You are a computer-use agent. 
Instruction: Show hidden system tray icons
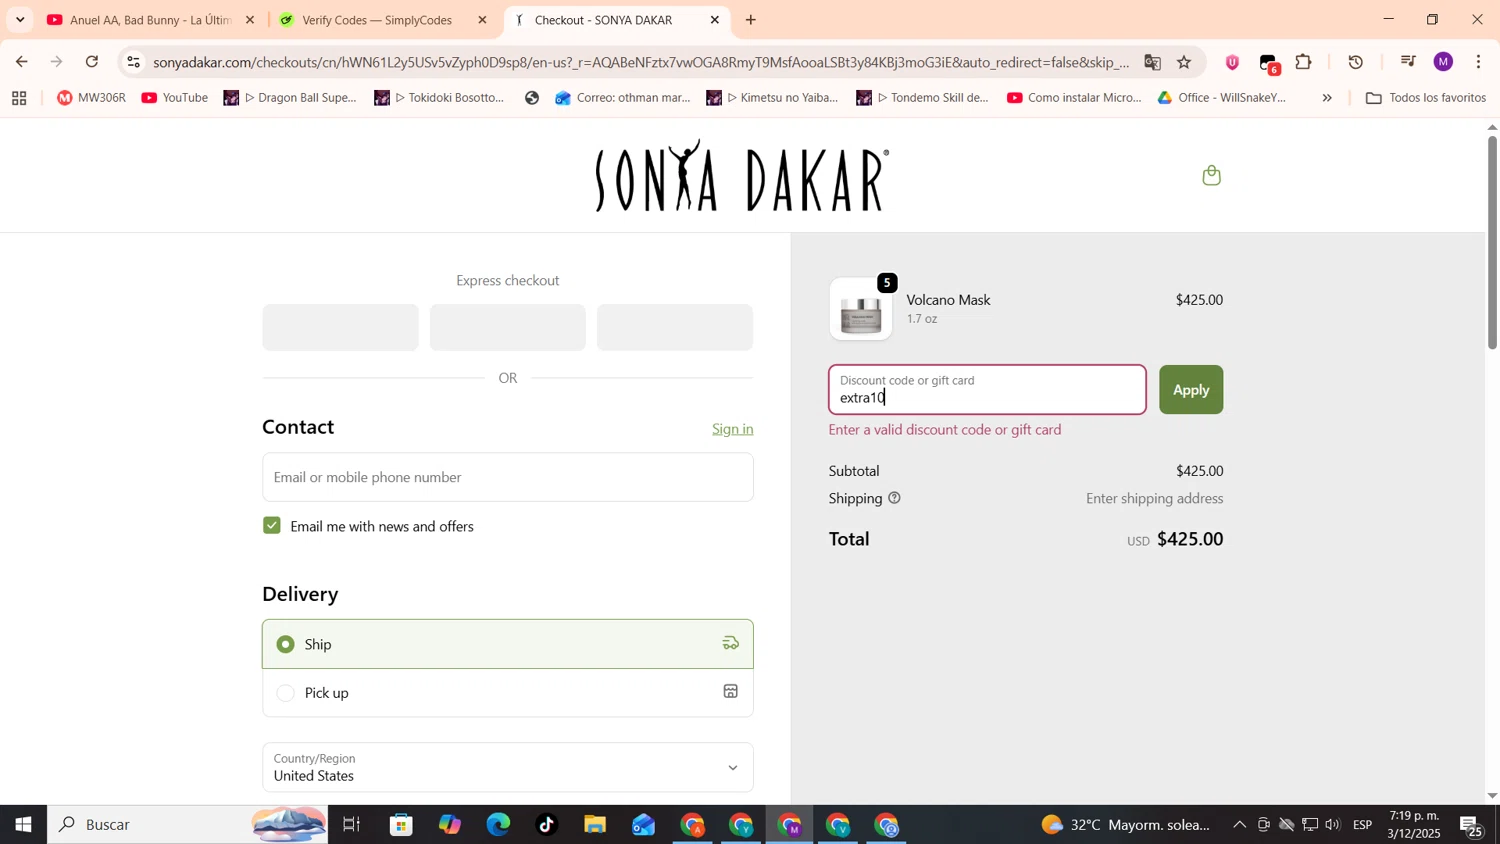pos(1240,825)
